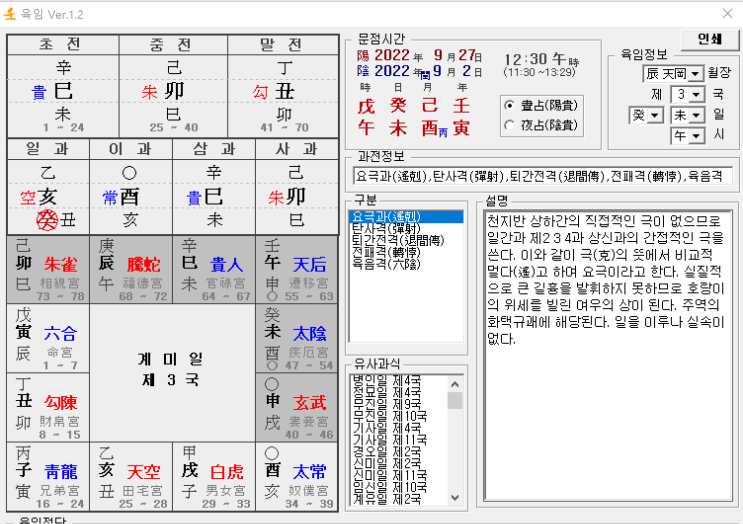The height and width of the screenshot is (524, 743).
Task: Click the 유사과식 scrollbar thumb
Action: coord(455,400)
